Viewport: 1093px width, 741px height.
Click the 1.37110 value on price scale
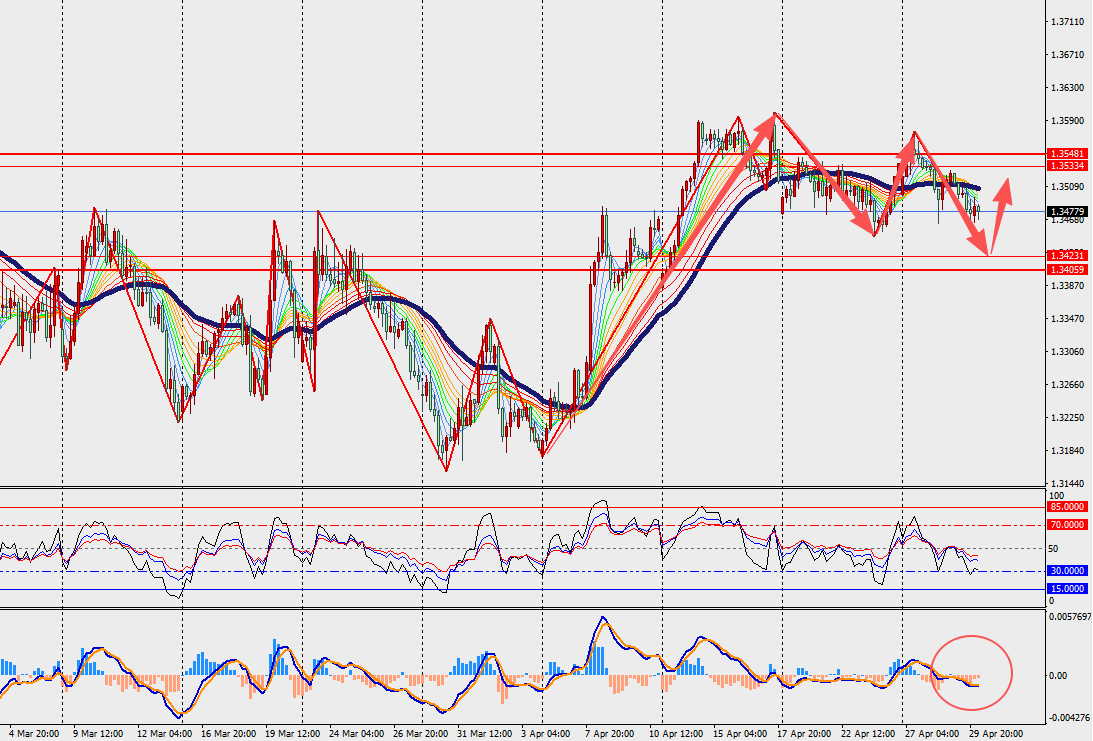point(1067,22)
